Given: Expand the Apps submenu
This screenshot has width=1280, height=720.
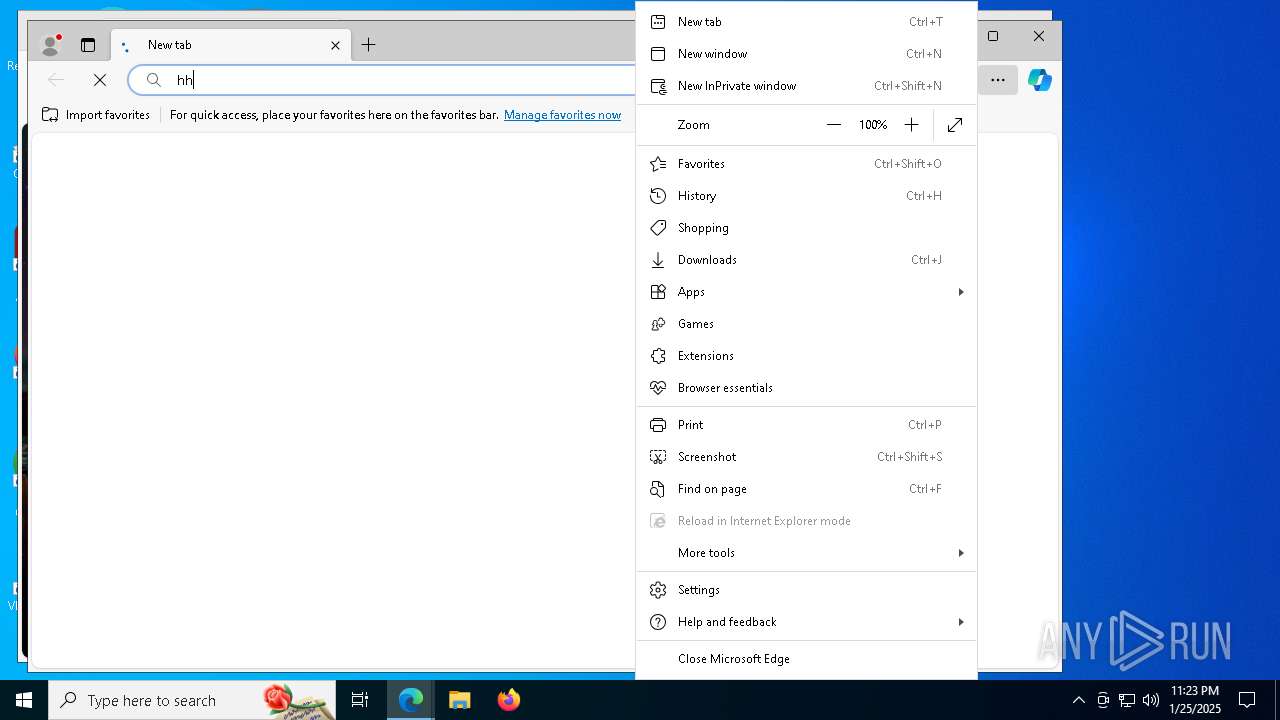Looking at the screenshot, I should (806, 292).
